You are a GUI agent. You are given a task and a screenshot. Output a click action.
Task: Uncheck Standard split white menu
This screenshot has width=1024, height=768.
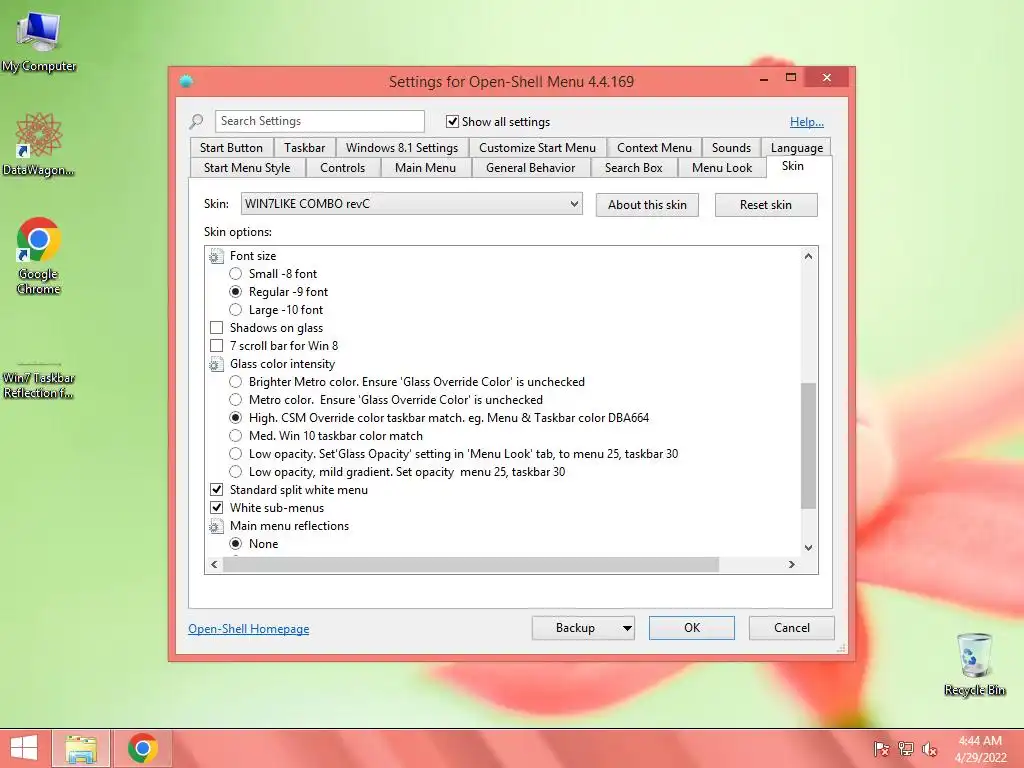[217, 490]
